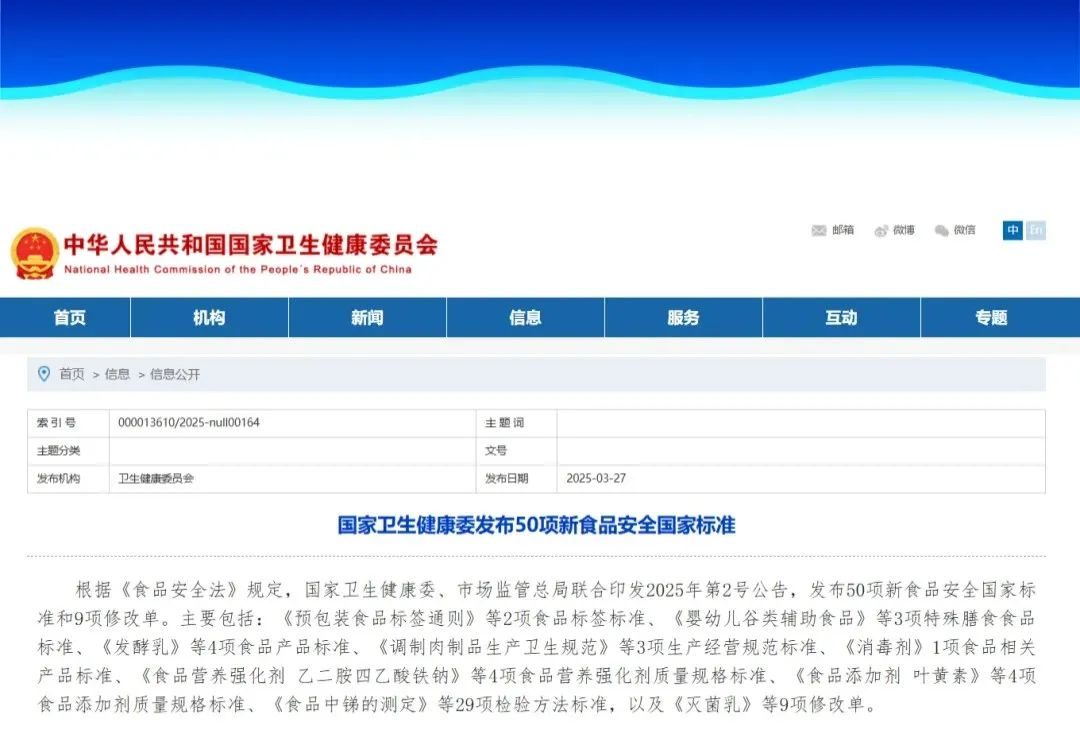This screenshot has height=736, width=1080.
Task: Switch site language to English (En)
Action: point(1036,230)
